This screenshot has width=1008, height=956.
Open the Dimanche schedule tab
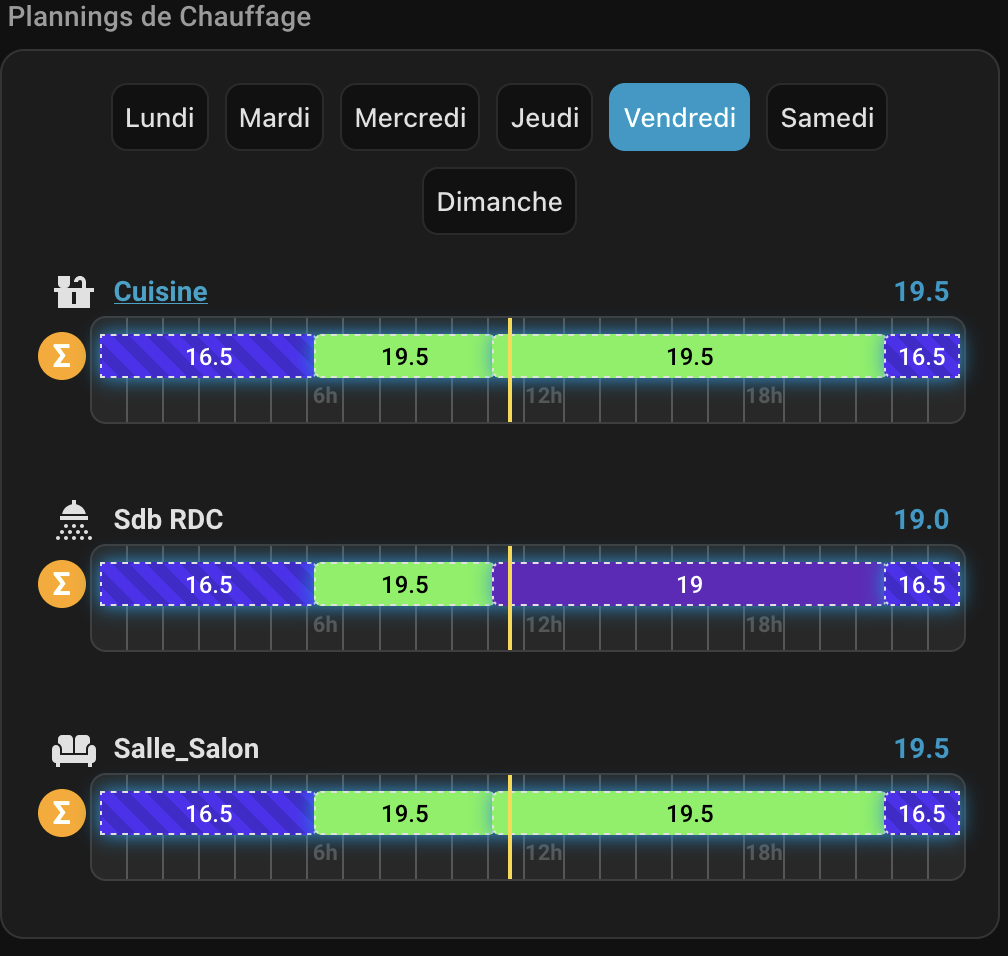pos(499,201)
